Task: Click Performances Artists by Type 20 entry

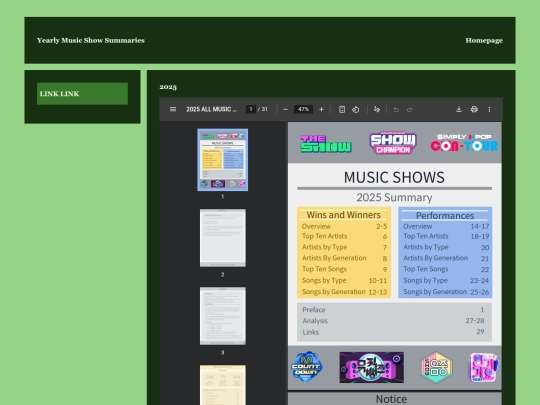Action: click(446, 247)
